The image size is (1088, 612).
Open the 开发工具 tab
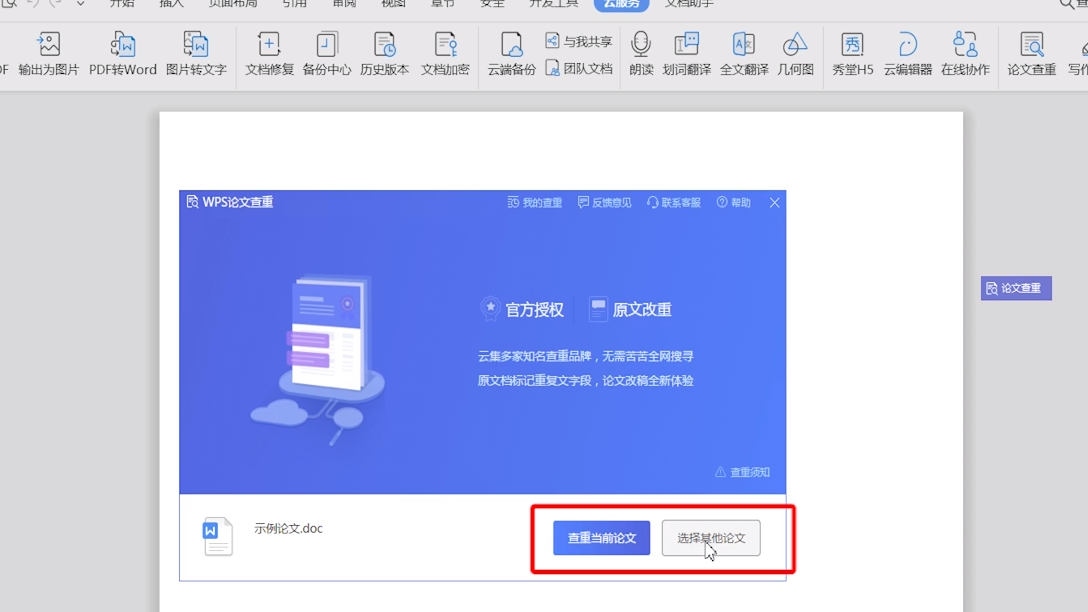(554, 4)
